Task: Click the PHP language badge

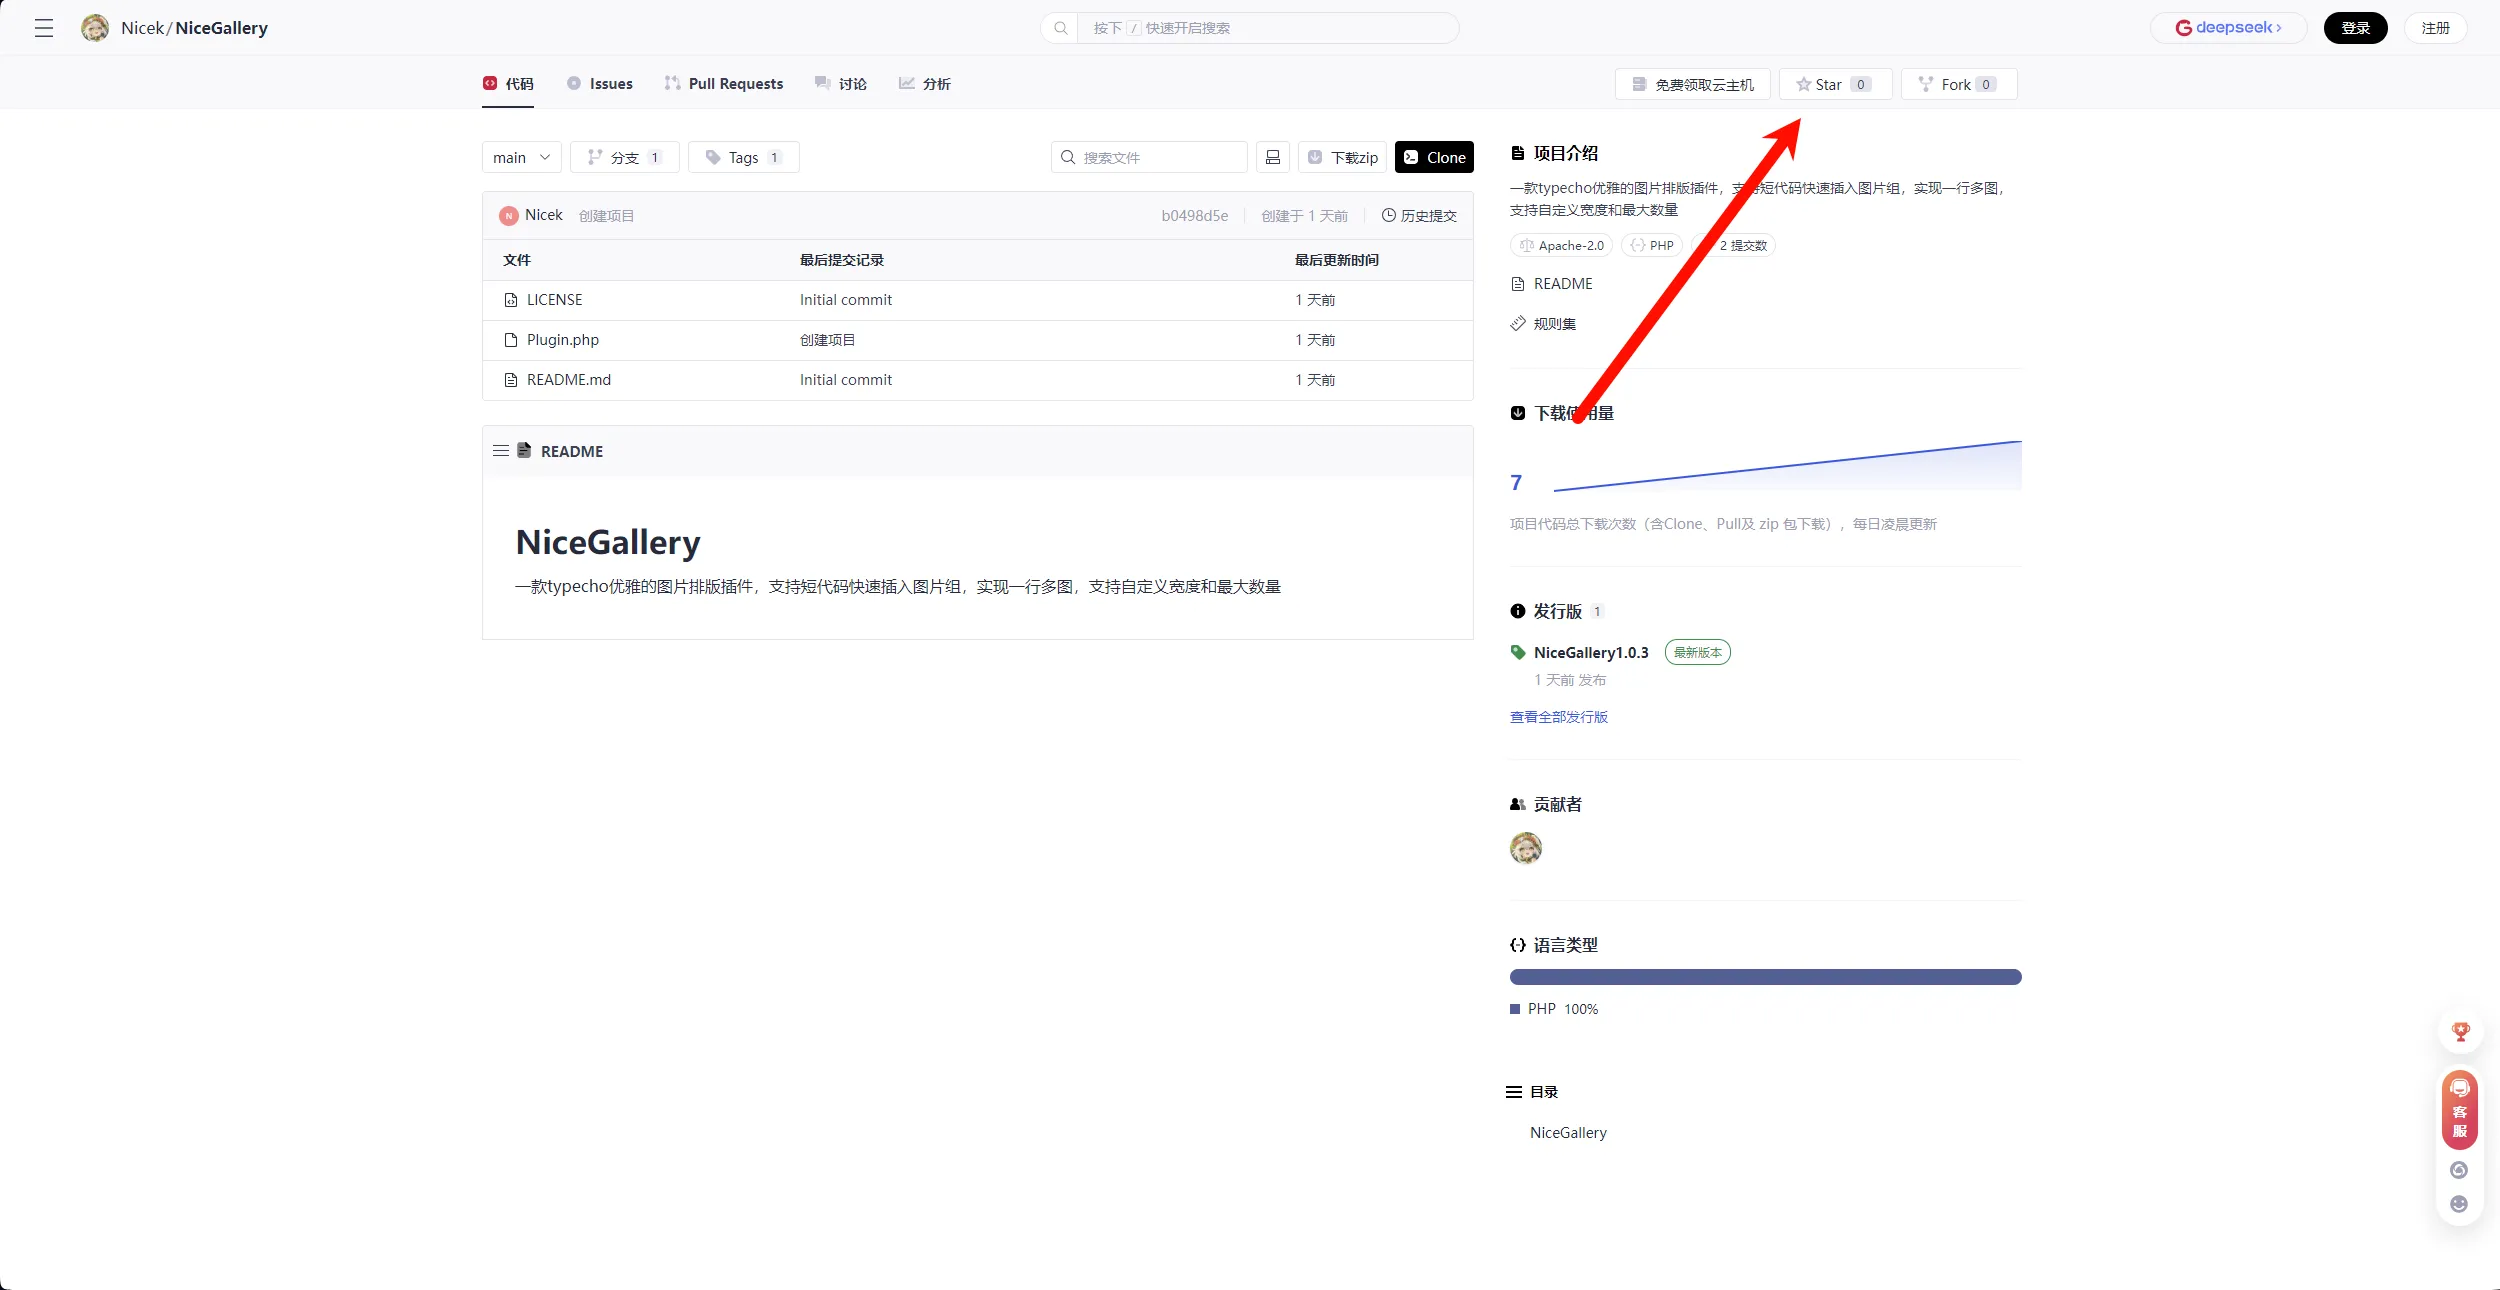Action: coord(1652,245)
